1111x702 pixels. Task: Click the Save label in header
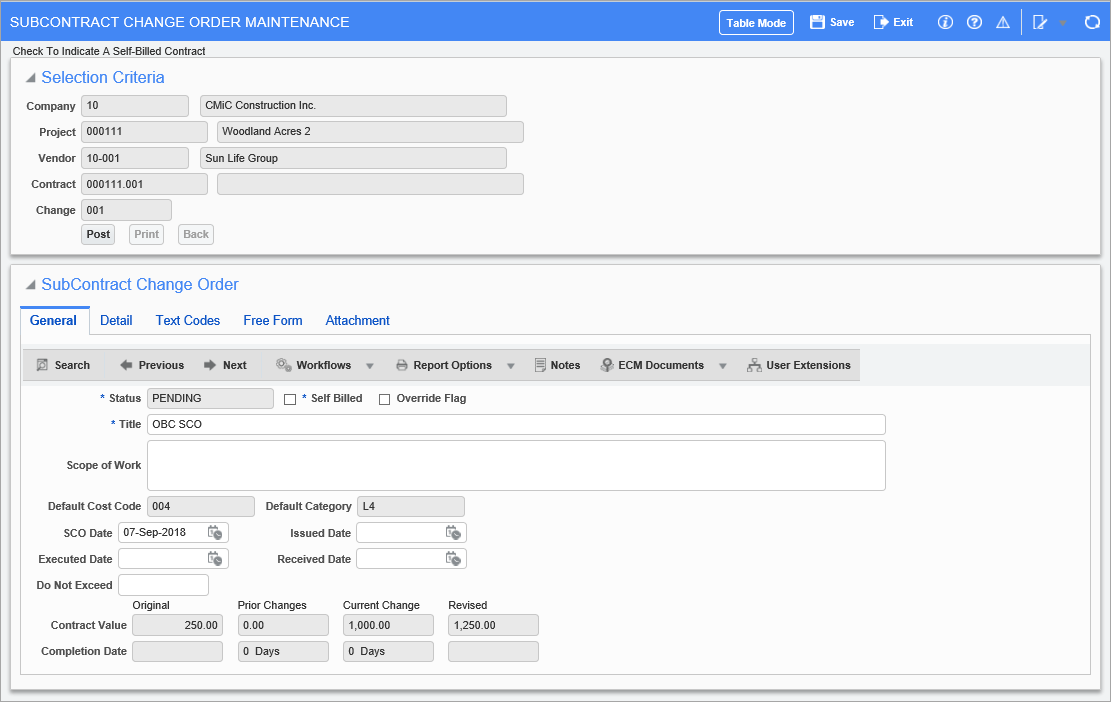click(842, 22)
